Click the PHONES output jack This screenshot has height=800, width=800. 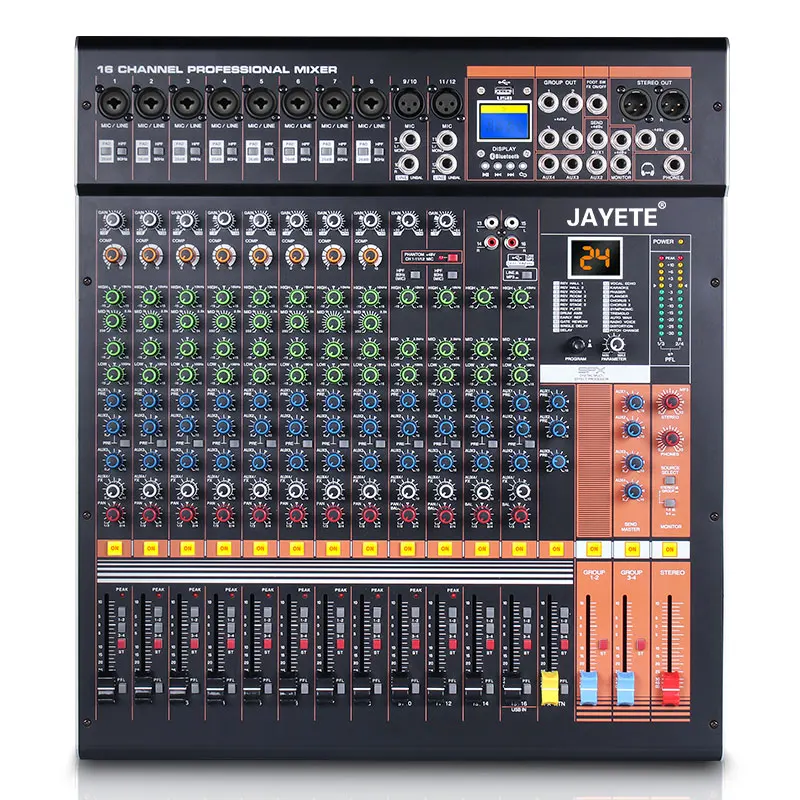tap(673, 165)
